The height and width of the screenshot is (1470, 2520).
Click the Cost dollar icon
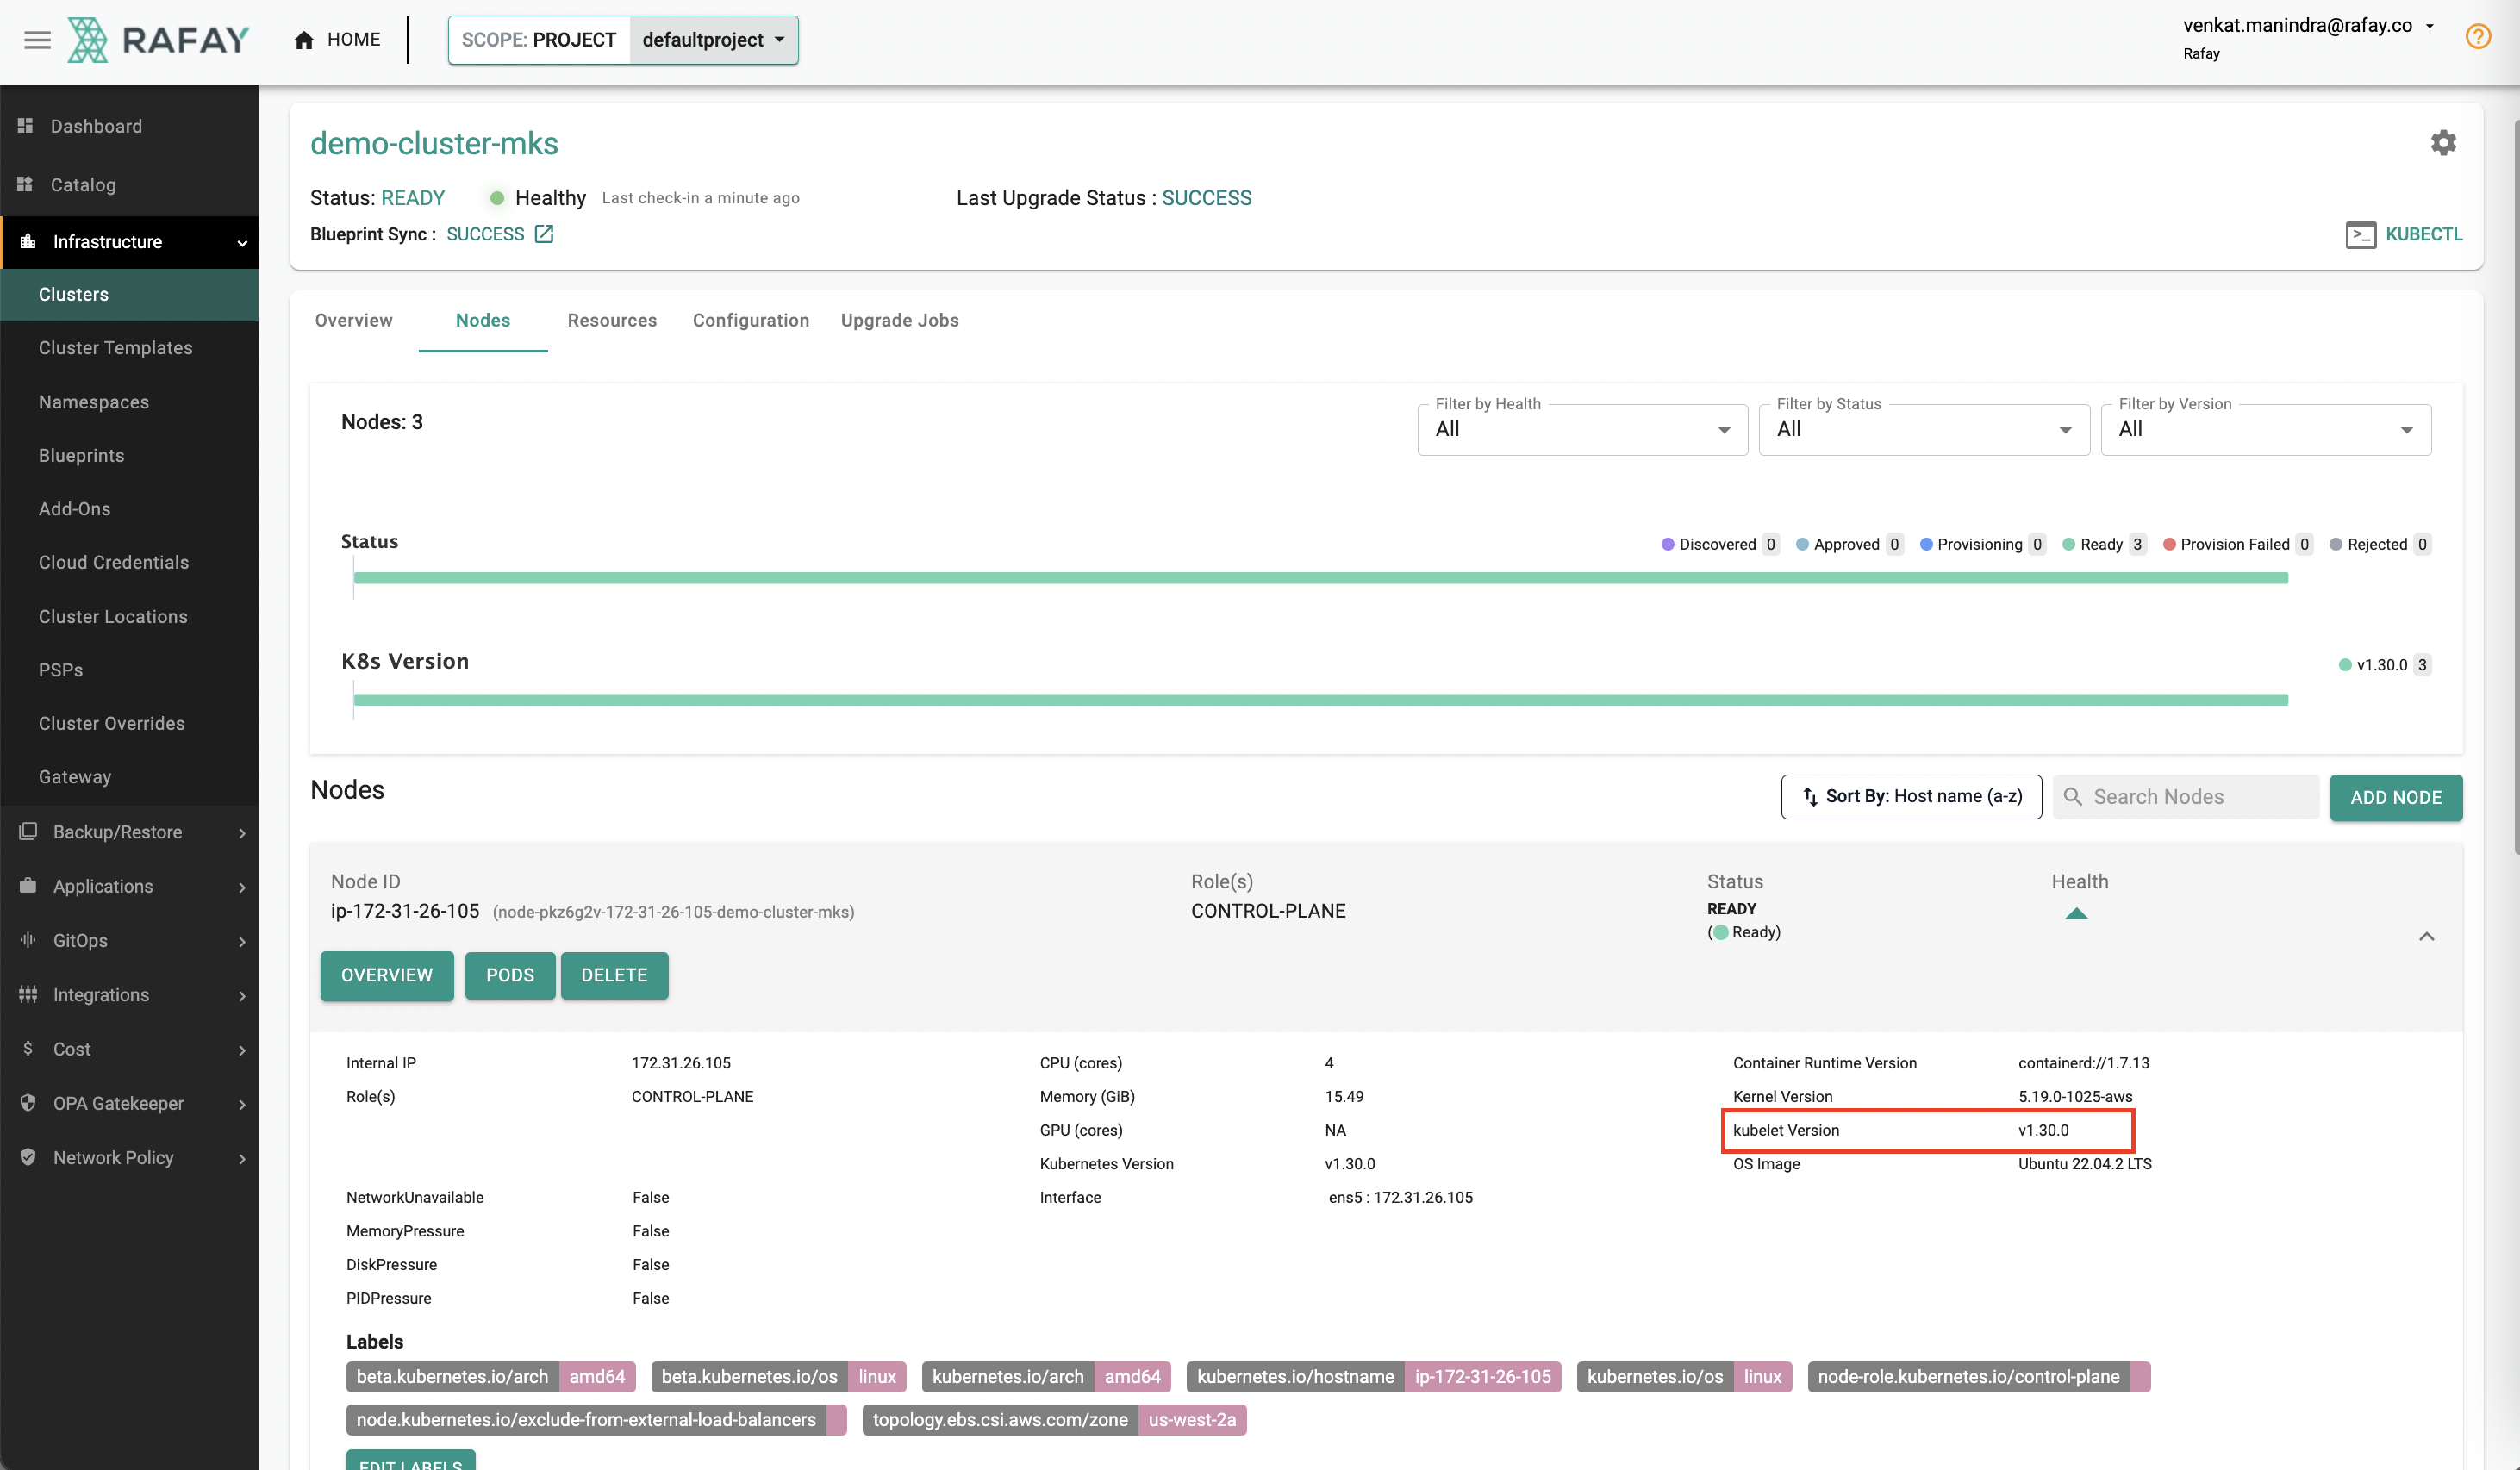tap(28, 1048)
